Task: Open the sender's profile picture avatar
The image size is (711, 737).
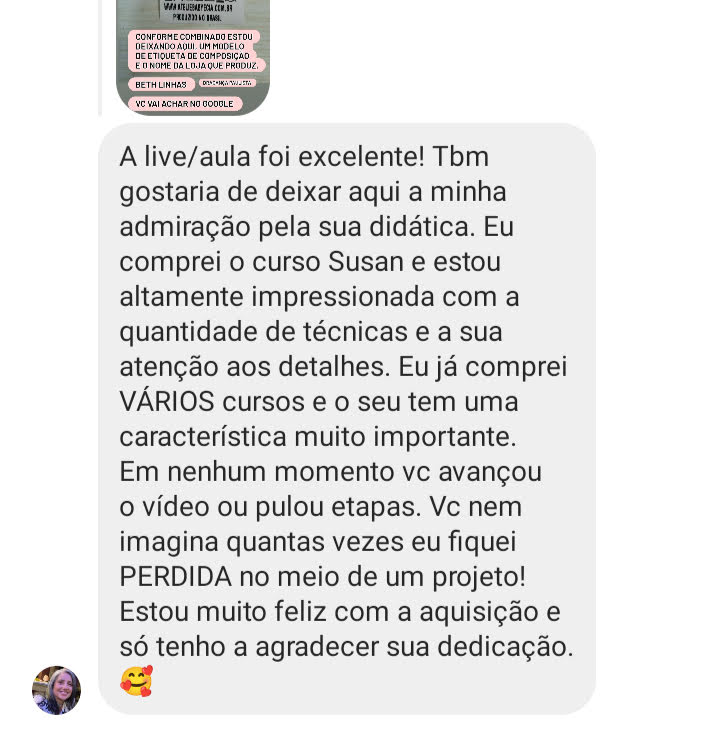Action: pyautogui.click(x=56, y=690)
